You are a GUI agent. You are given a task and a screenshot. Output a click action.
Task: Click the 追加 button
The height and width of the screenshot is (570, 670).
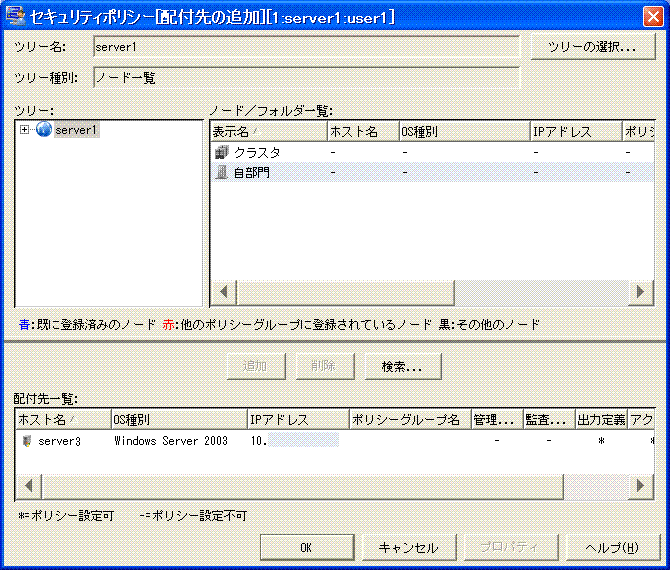click(x=256, y=366)
